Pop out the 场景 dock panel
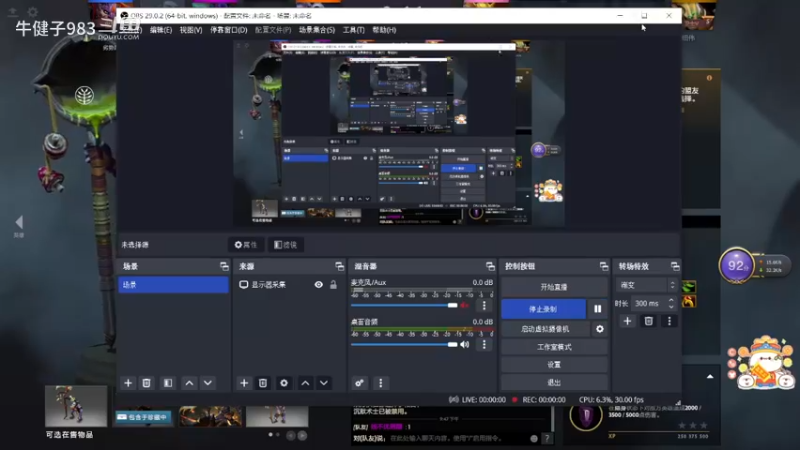The image size is (800, 450). pos(224,266)
